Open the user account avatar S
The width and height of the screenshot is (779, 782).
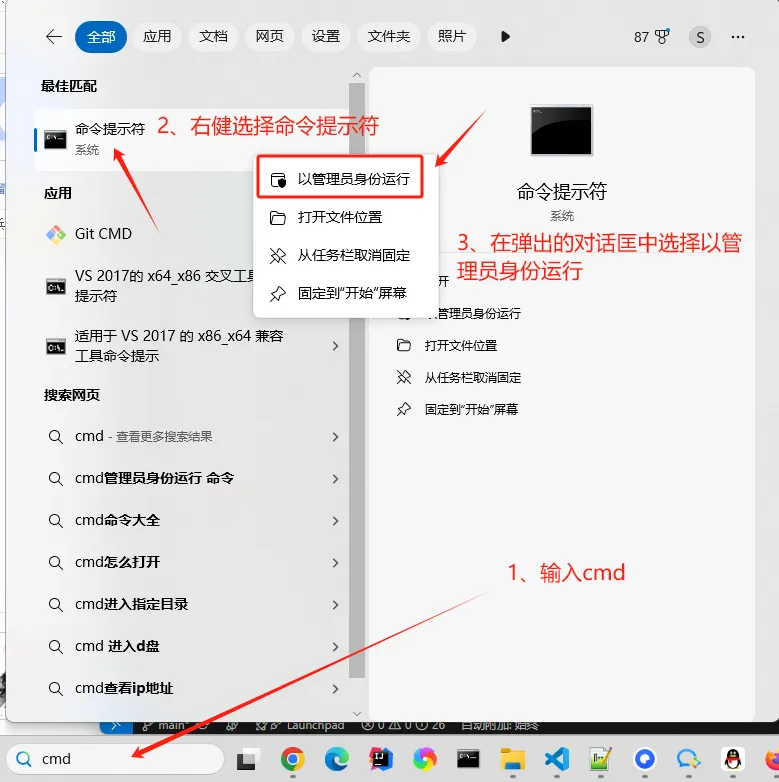[700, 37]
